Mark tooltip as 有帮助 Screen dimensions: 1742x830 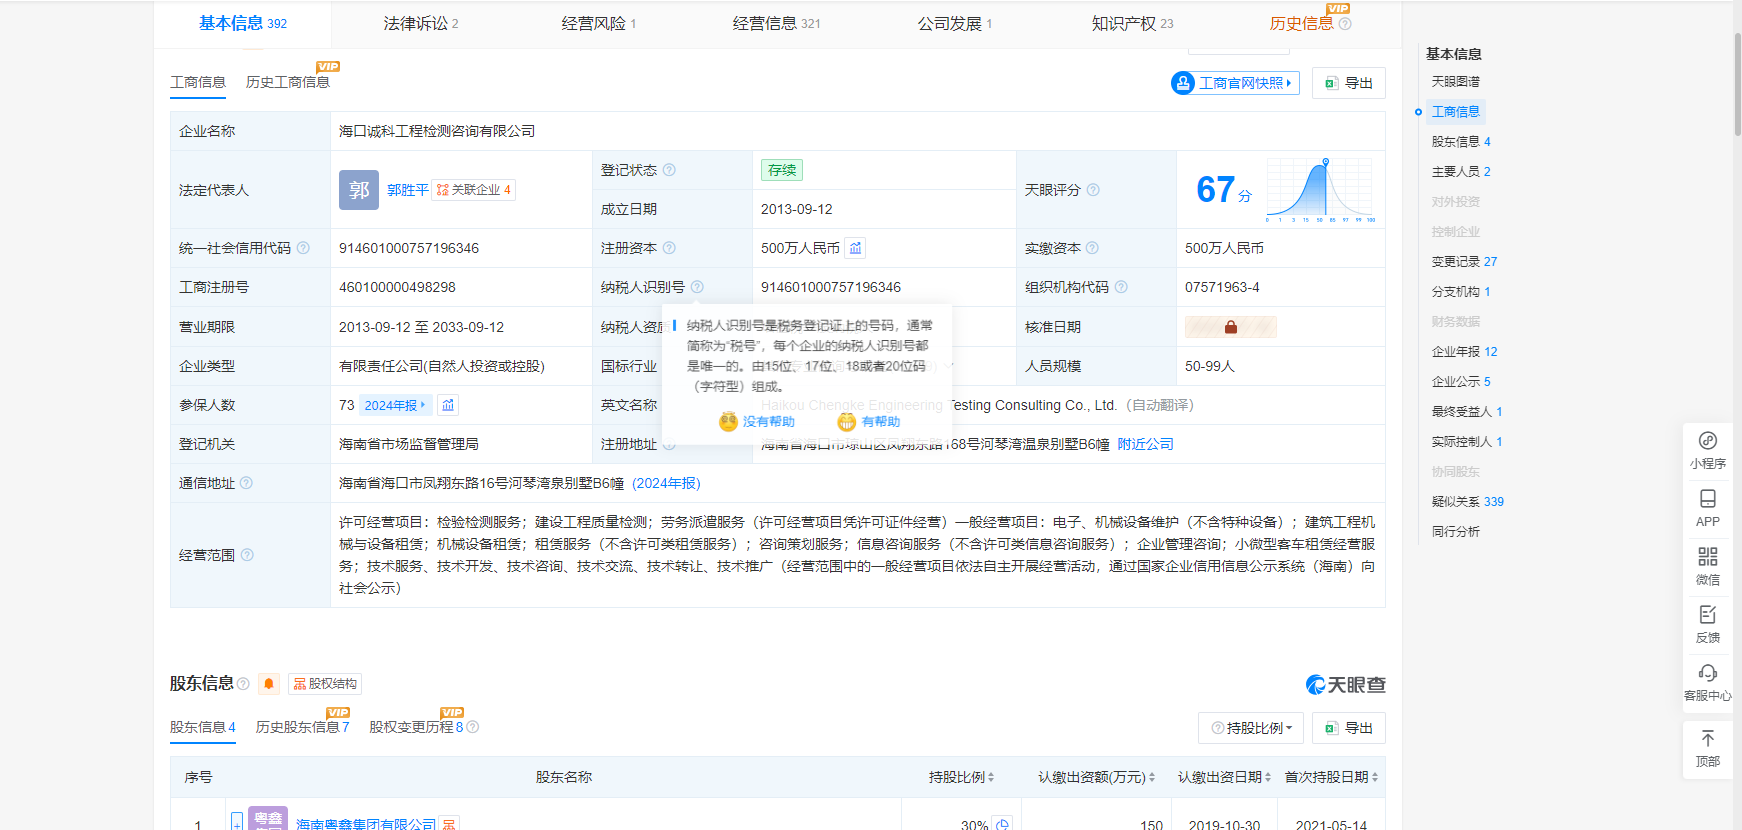click(x=869, y=422)
